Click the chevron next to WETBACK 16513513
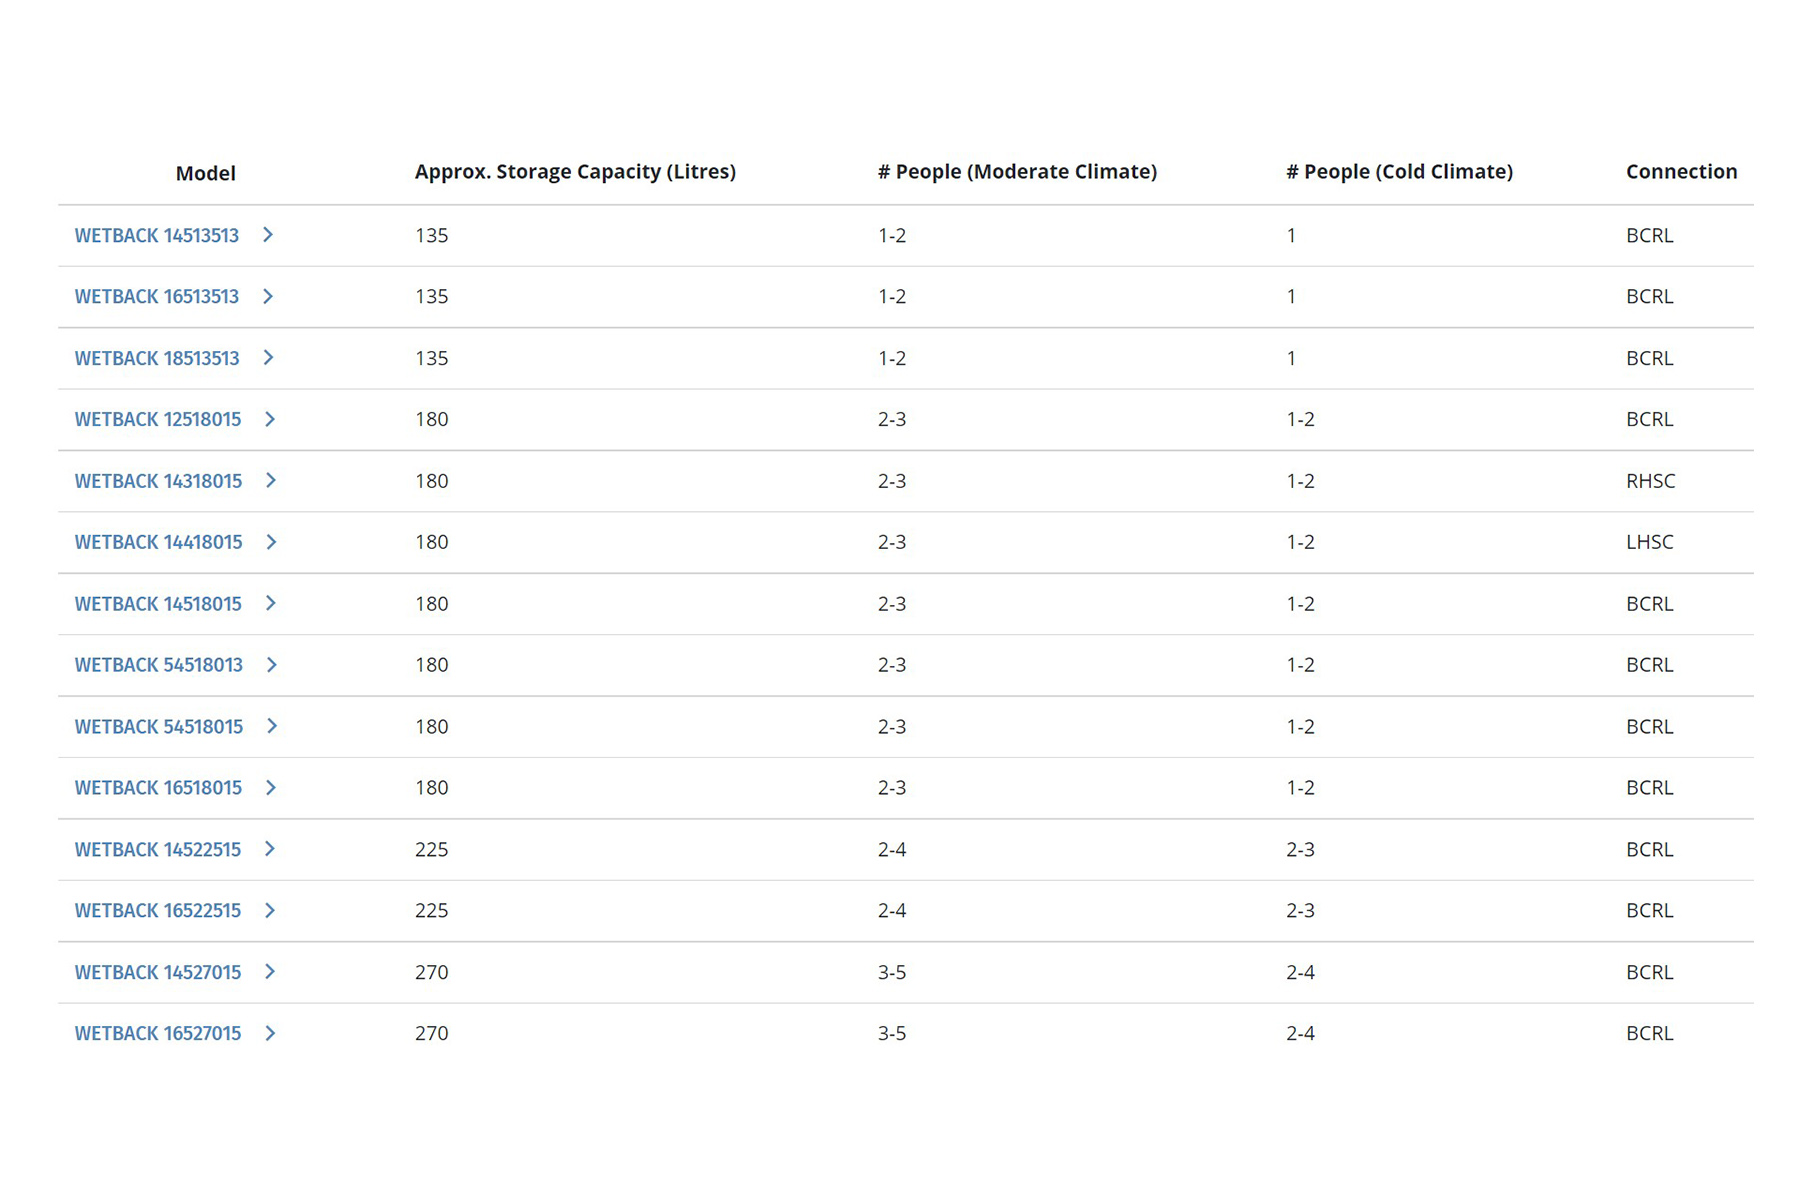This screenshot has height=1200, width=1800. pos(268,297)
